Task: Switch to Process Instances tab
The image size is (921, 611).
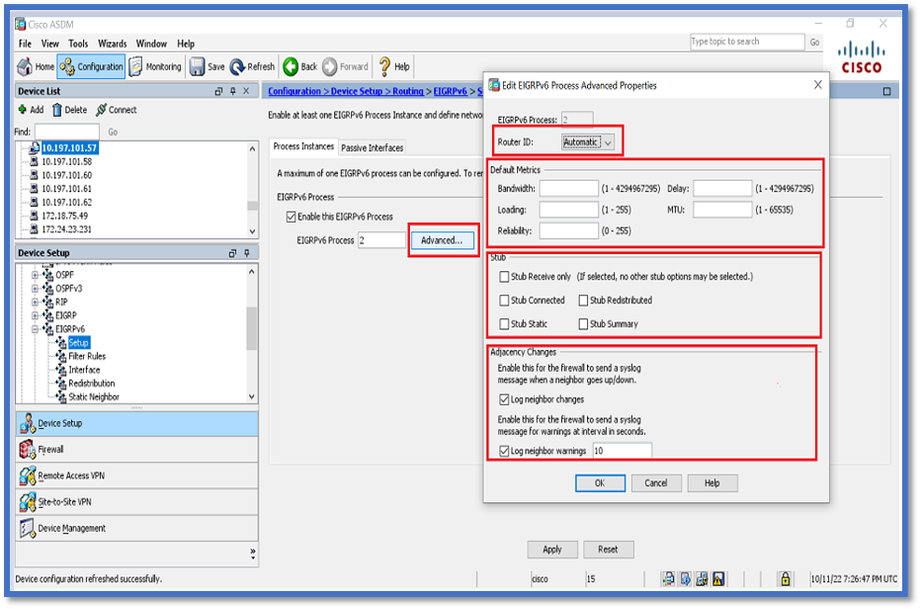Action: tap(304, 146)
